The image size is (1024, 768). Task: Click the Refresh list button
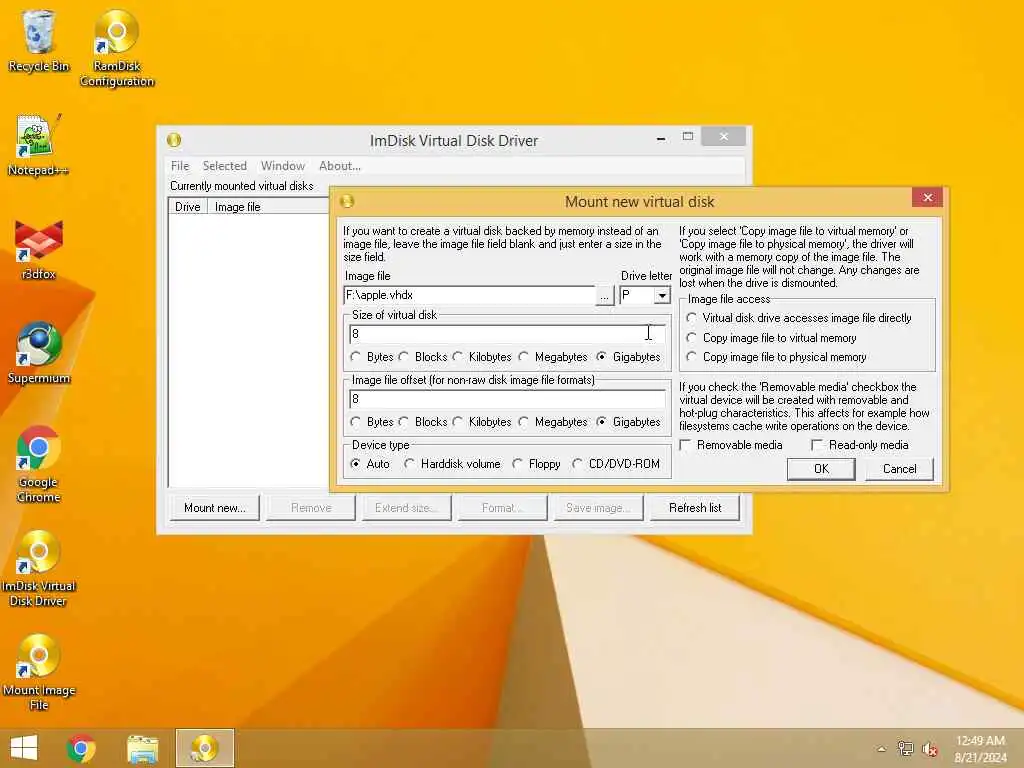[695, 507]
